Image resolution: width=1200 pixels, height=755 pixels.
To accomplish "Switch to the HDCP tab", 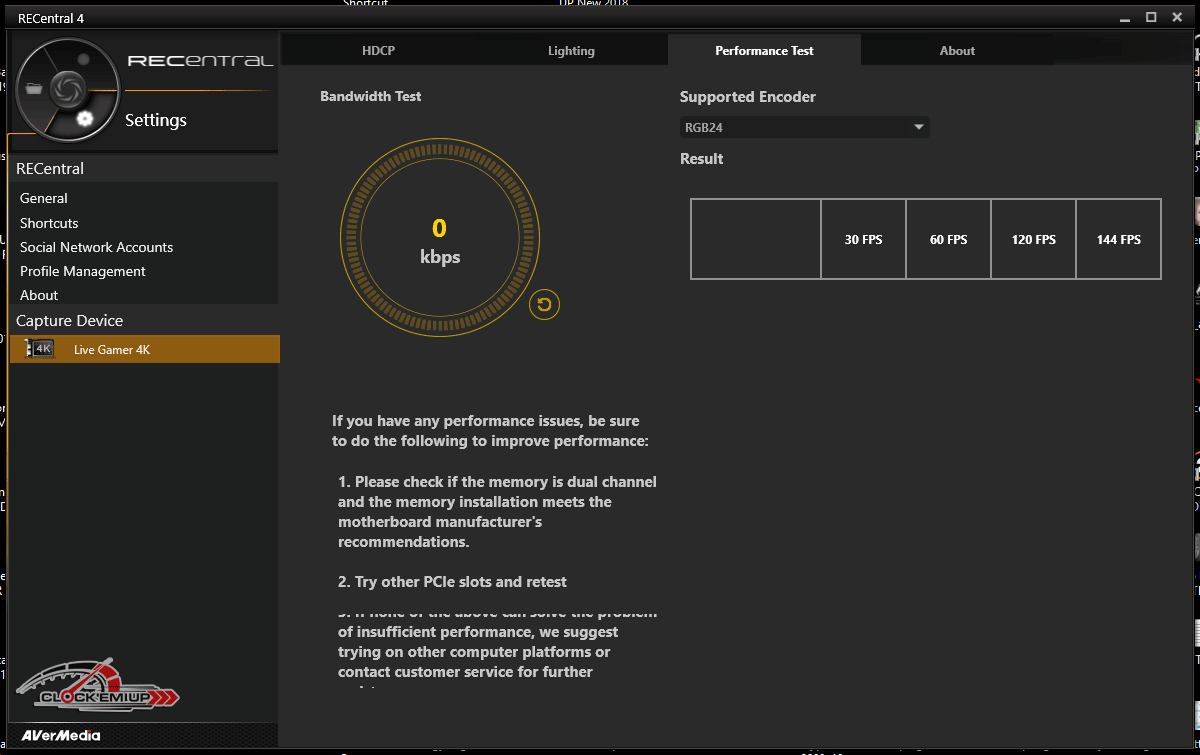I will (x=378, y=51).
